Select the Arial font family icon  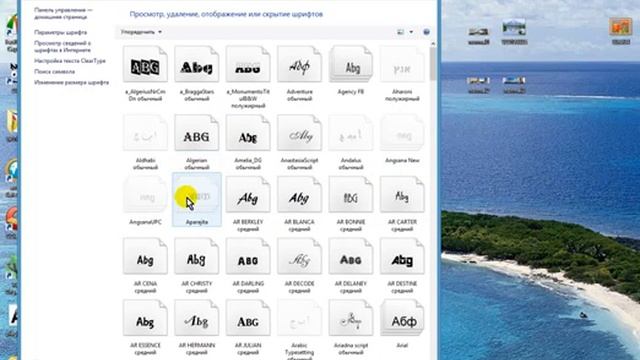(x=402, y=318)
